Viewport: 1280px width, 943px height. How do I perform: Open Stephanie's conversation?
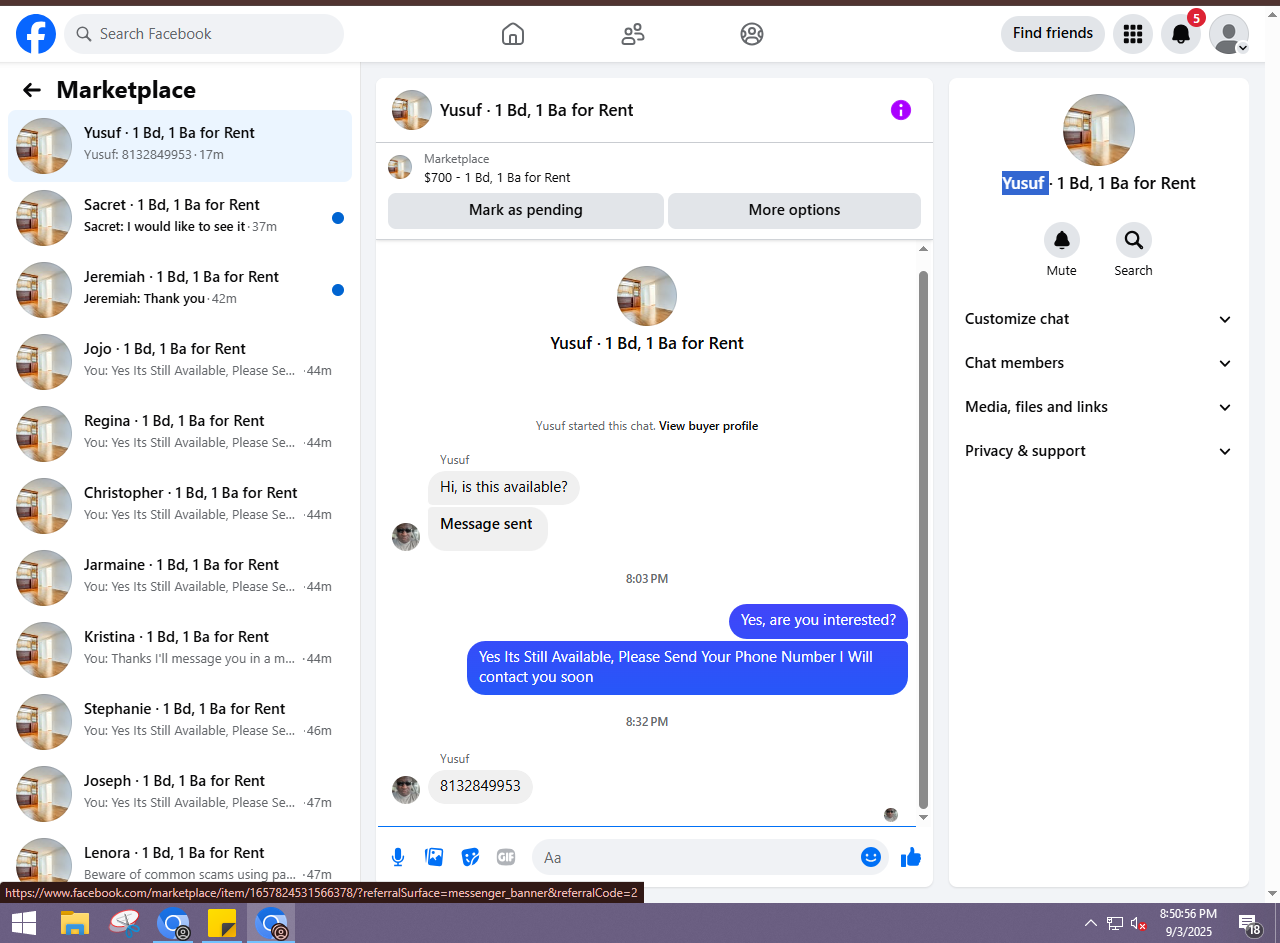(180, 722)
